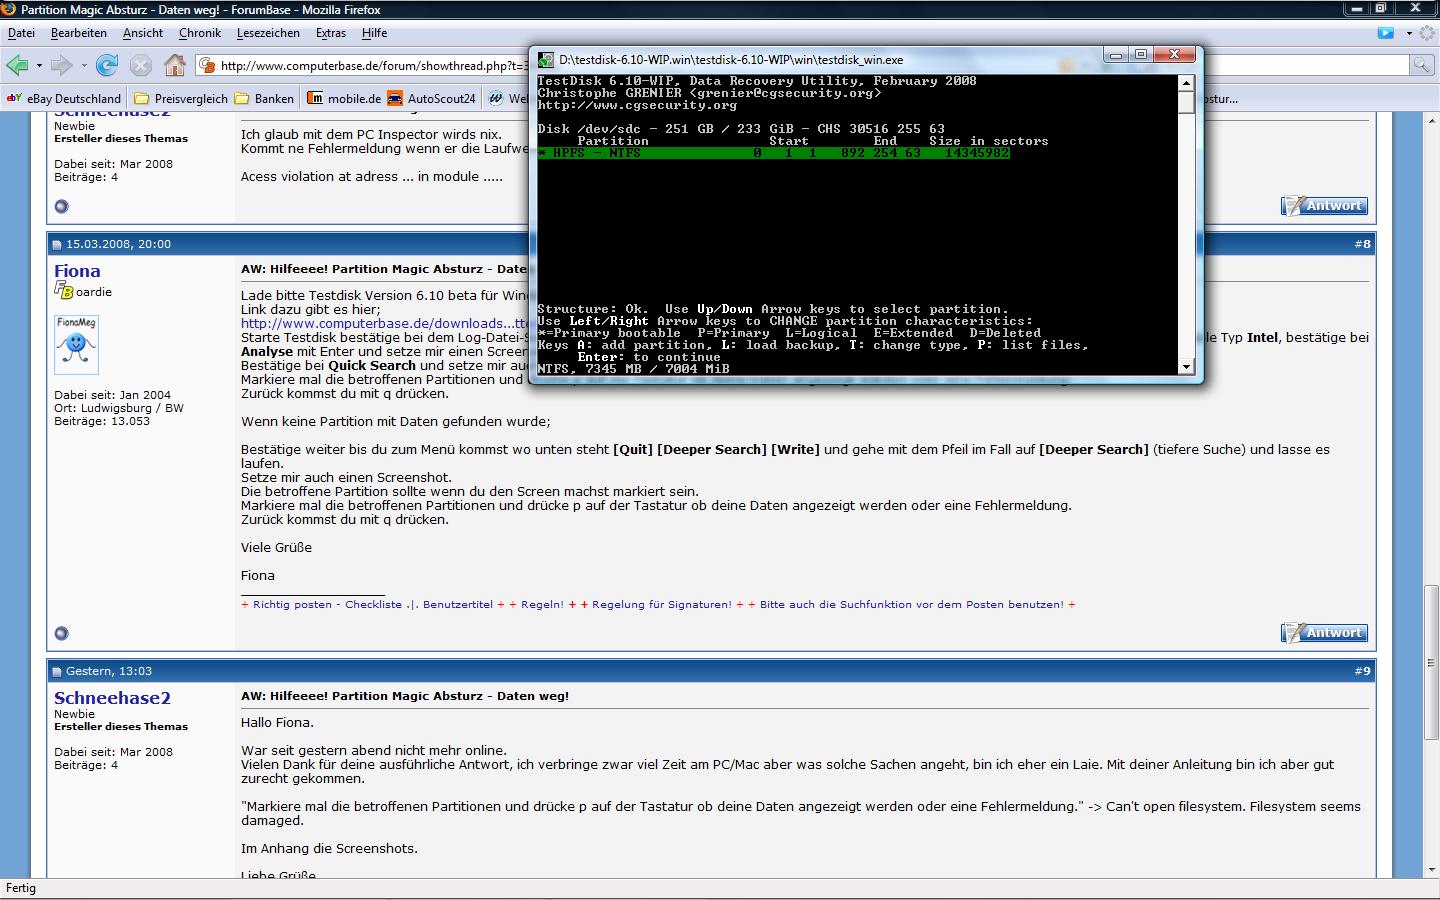Open Schneehase2 profile link in post #9

112,698
